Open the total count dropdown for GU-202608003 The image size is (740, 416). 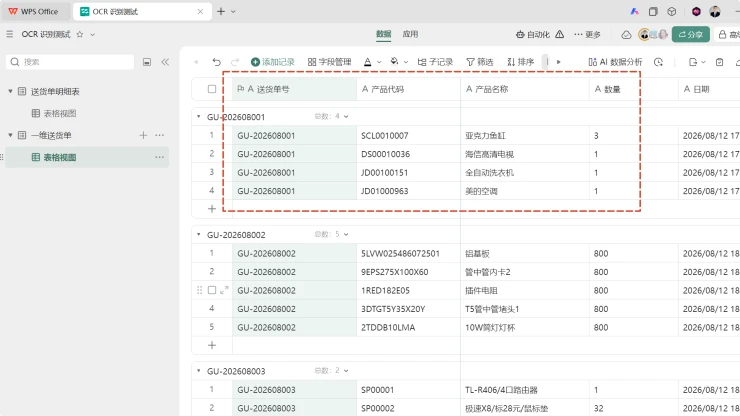(346, 371)
